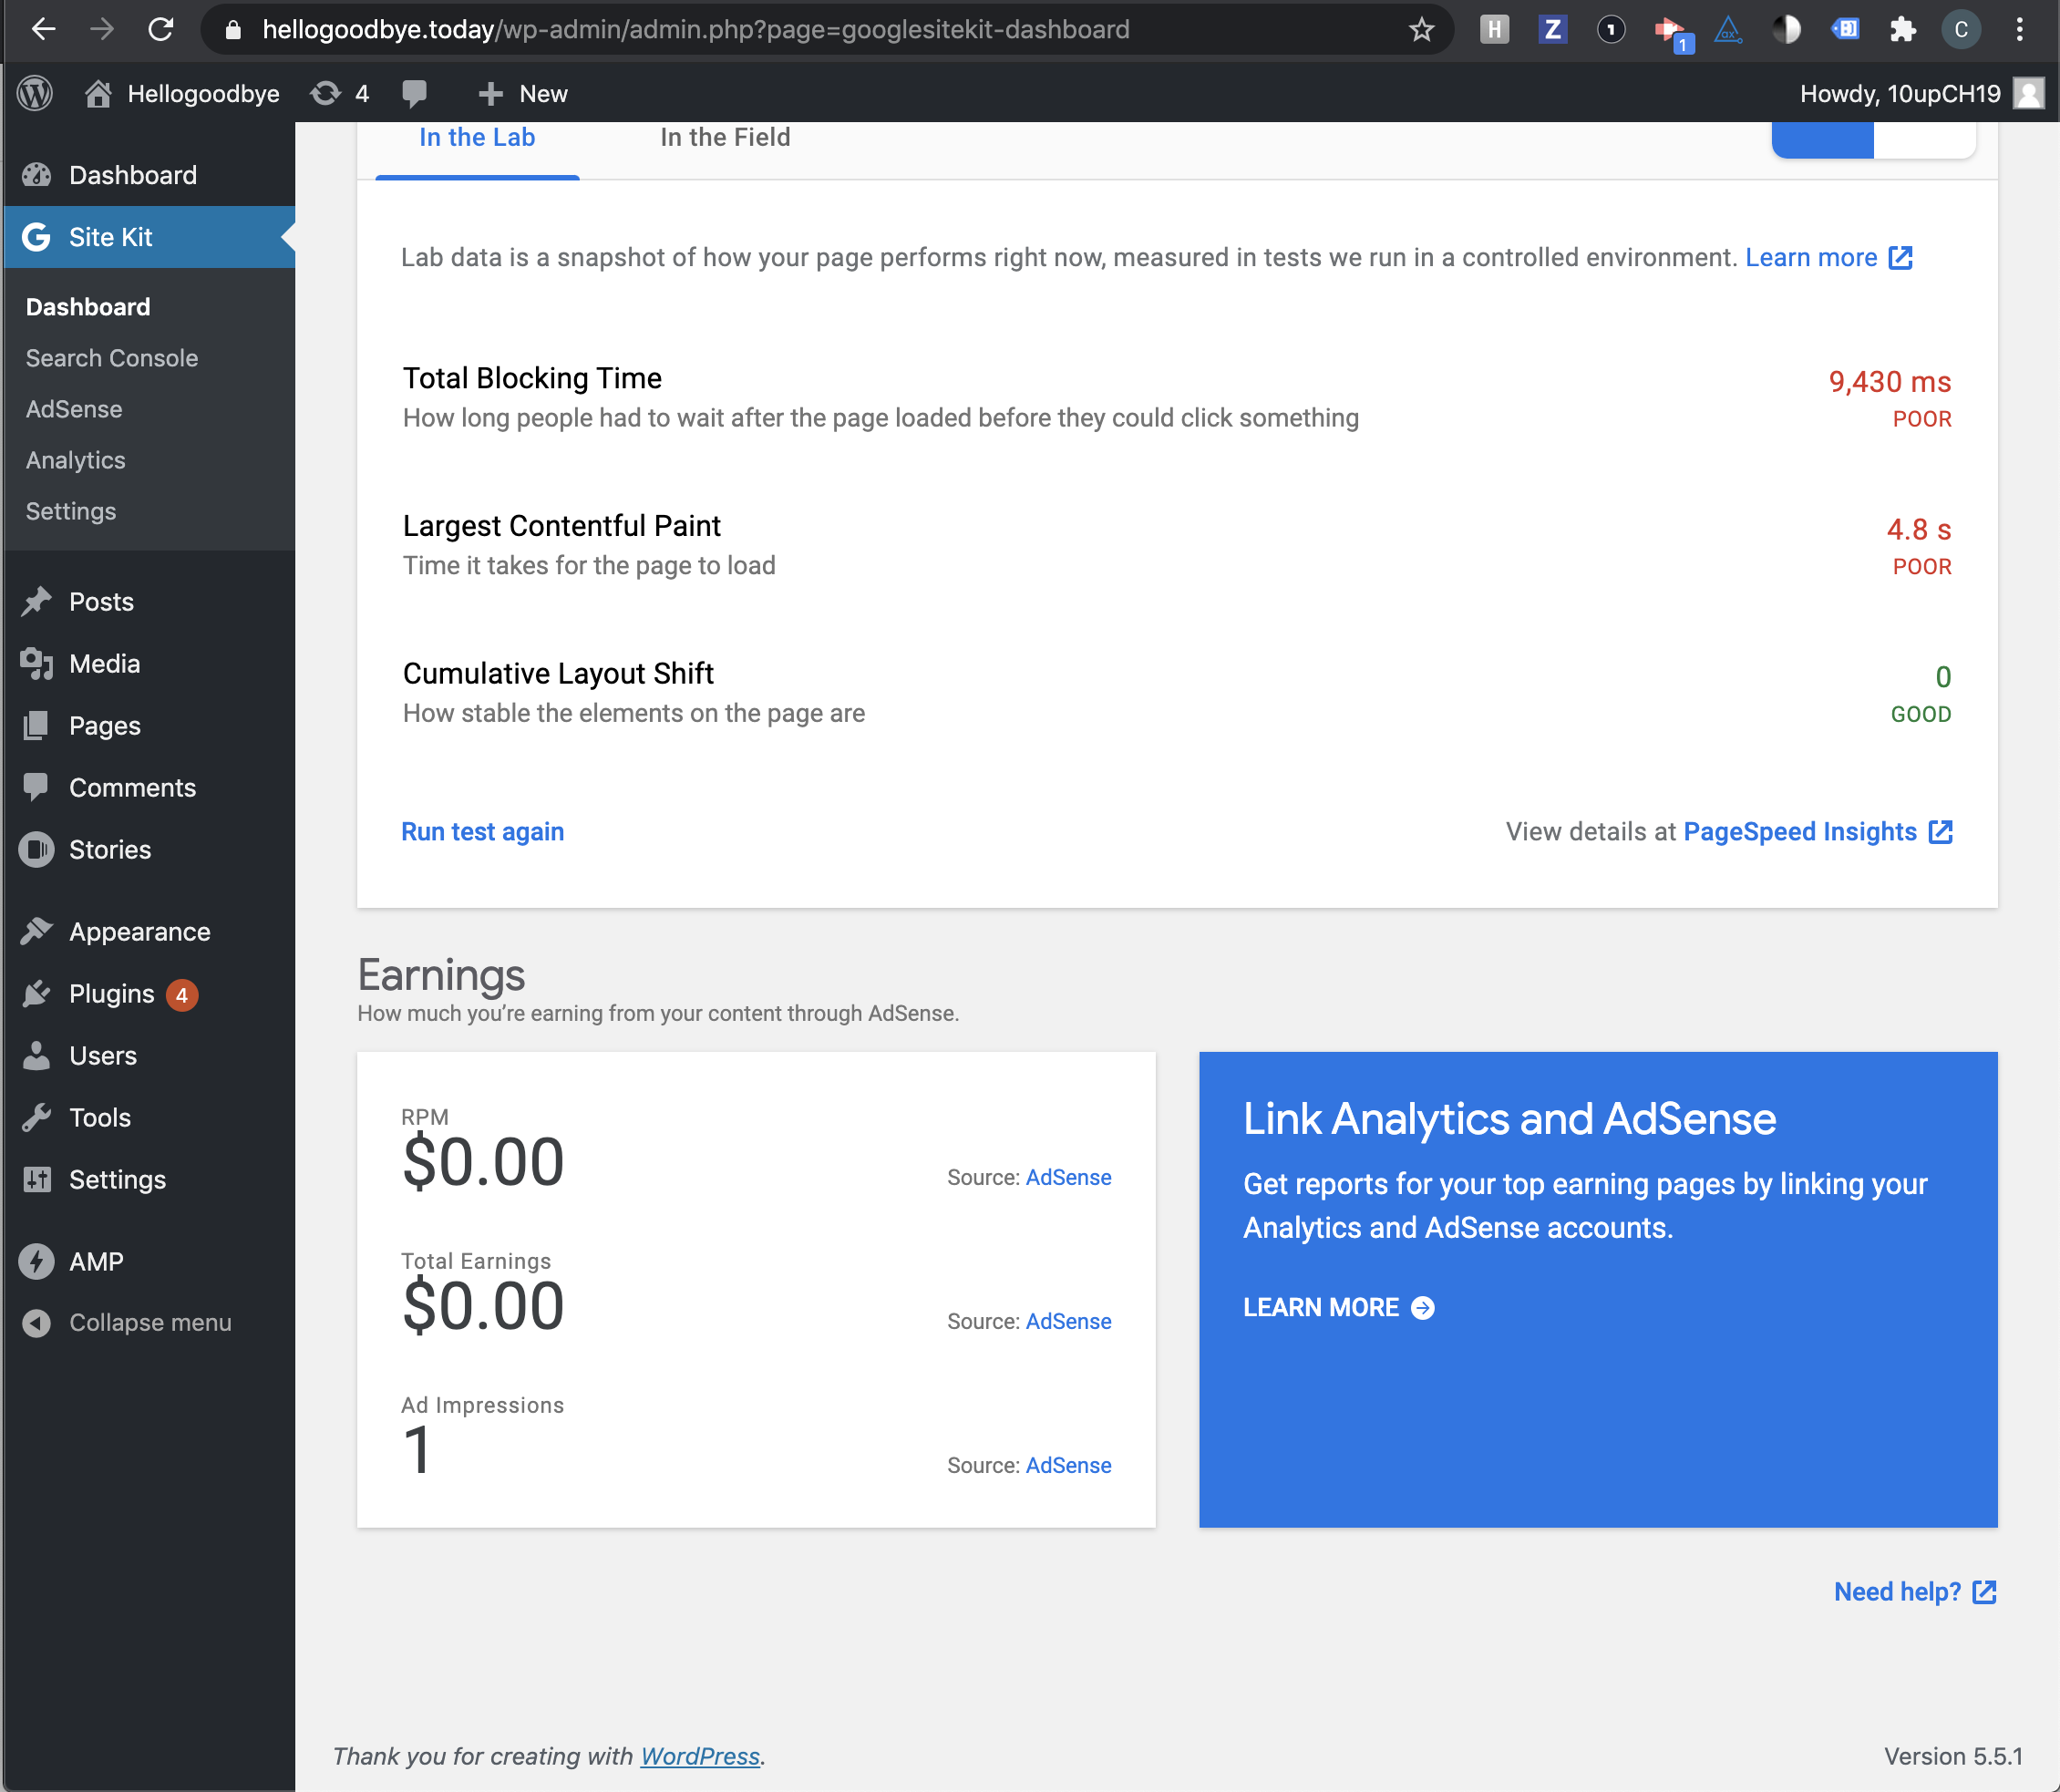Image resolution: width=2060 pixels, height=1792 pixels.
Task: Click the Link Analytics and AdSense heading
Action: (1510, 1119)
